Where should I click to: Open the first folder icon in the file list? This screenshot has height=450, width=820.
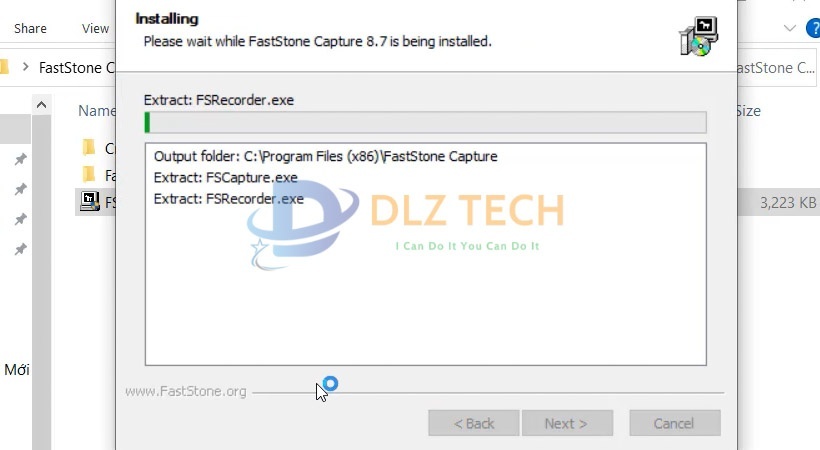coord(89,148)
